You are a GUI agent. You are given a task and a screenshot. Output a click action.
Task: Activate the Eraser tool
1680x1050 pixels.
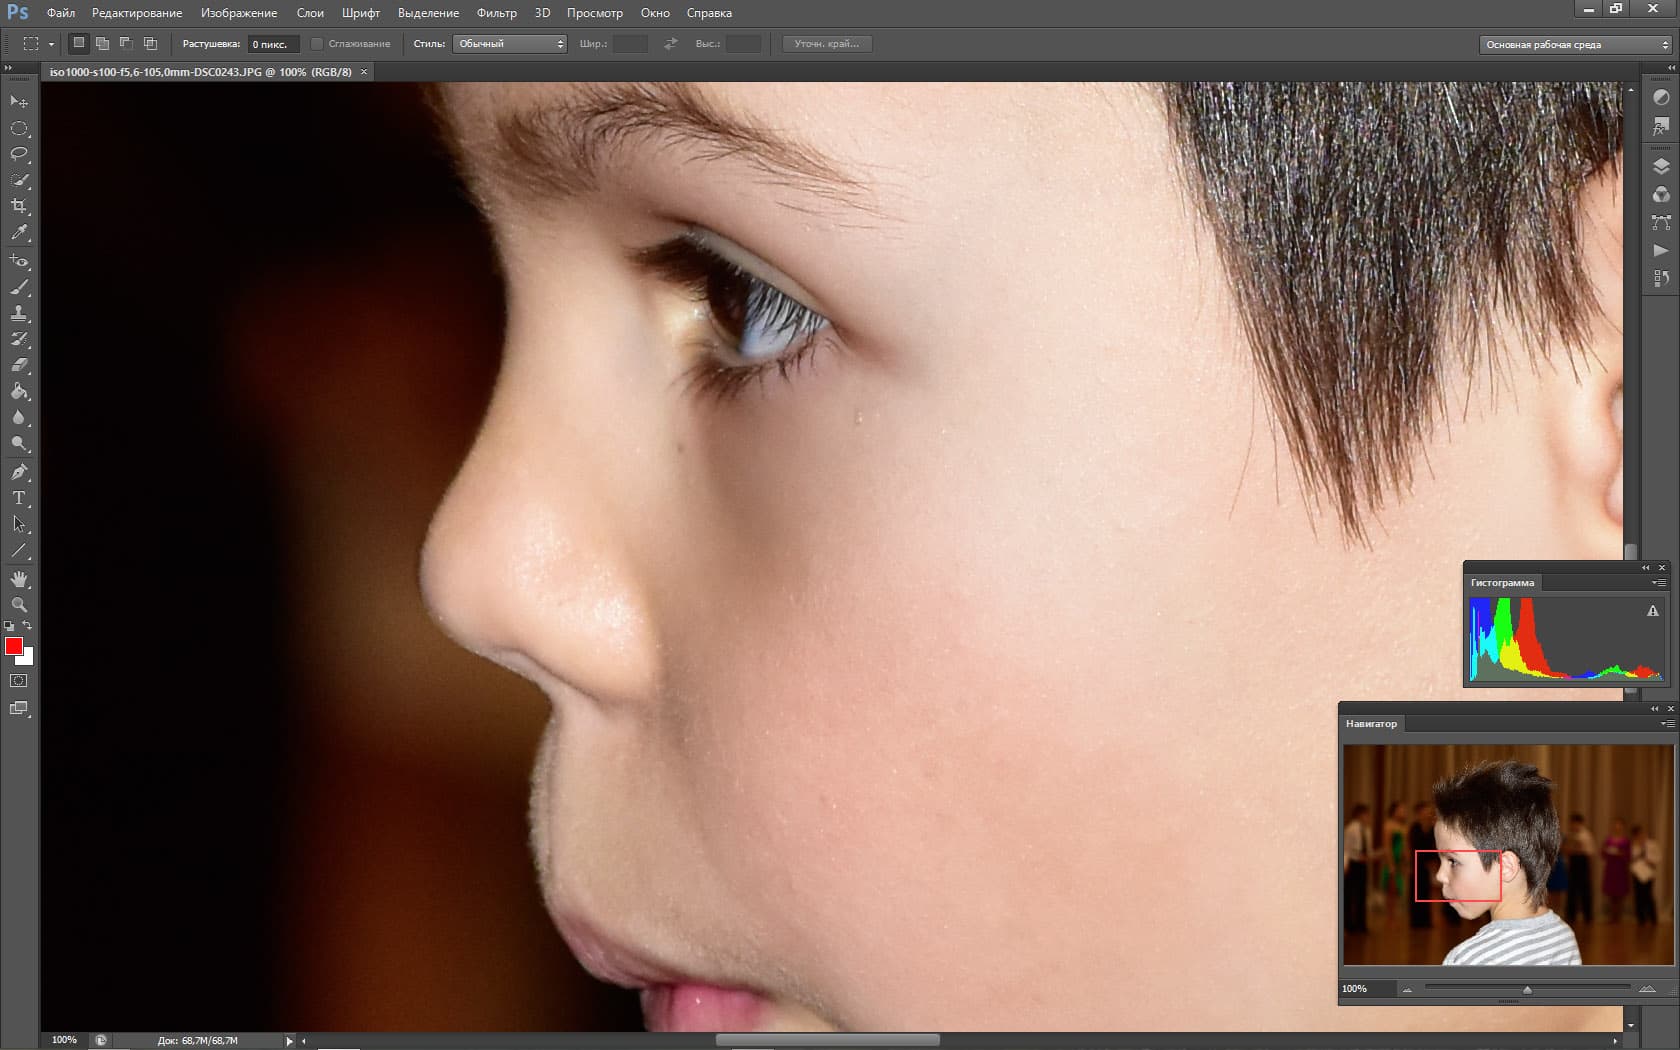(19, 365)
